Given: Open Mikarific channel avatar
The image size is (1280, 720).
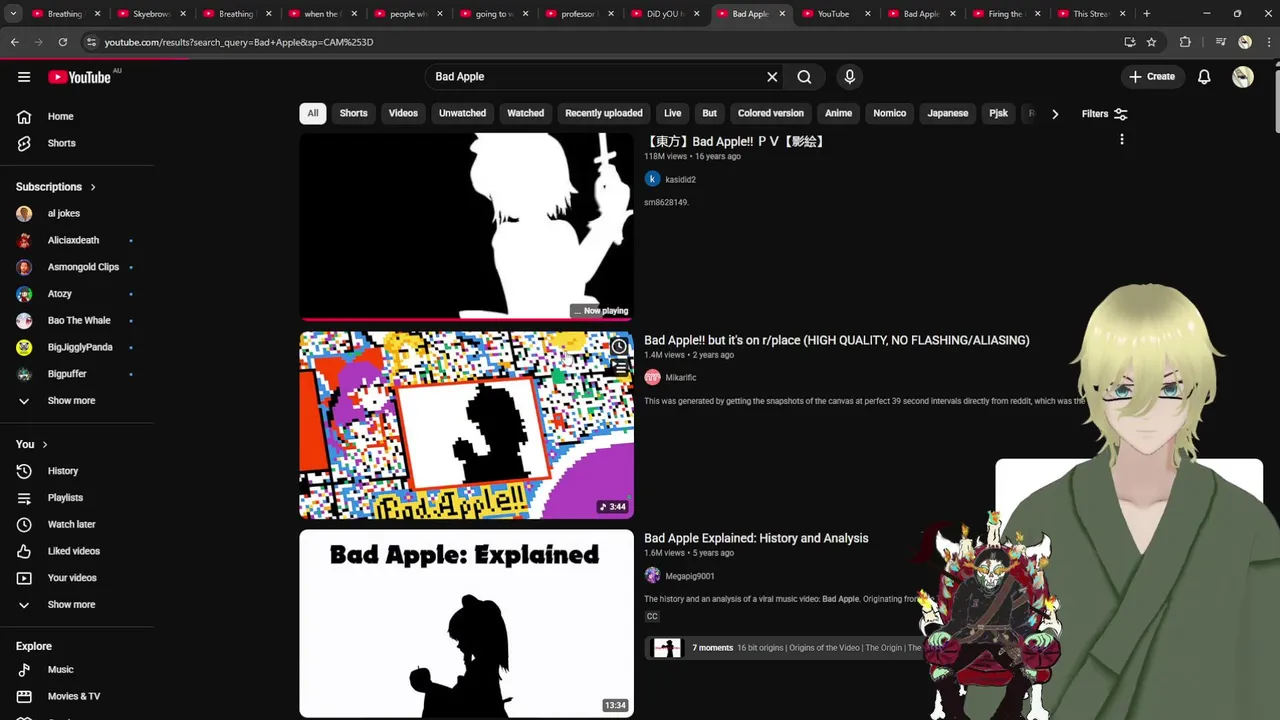Looking at the screenshot, I should coord(652,377).
